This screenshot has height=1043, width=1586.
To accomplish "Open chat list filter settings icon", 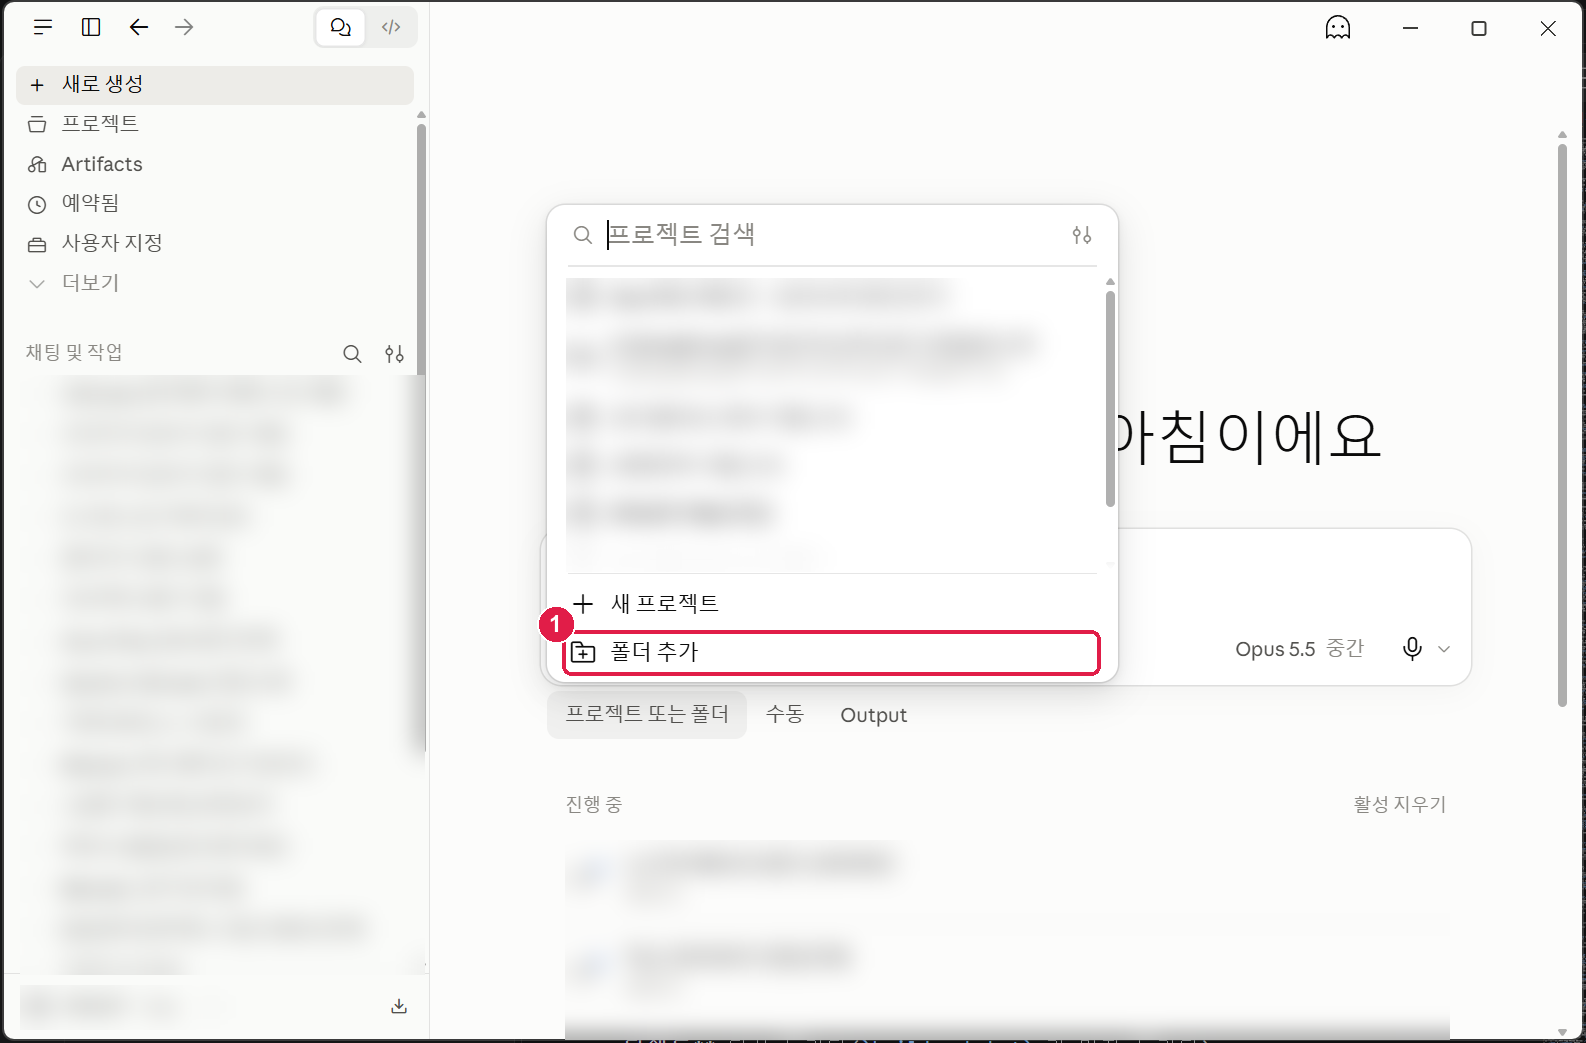I will click(394, 353).
